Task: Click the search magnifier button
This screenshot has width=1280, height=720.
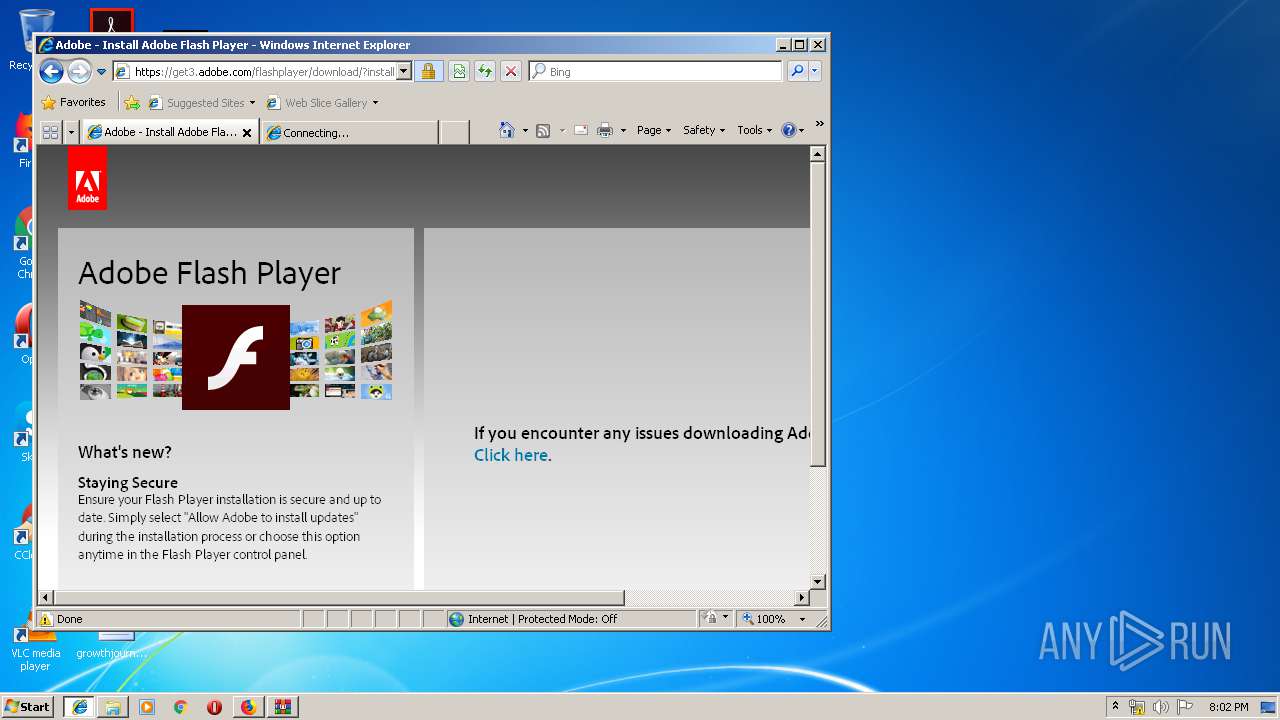Action: [797, 71]
